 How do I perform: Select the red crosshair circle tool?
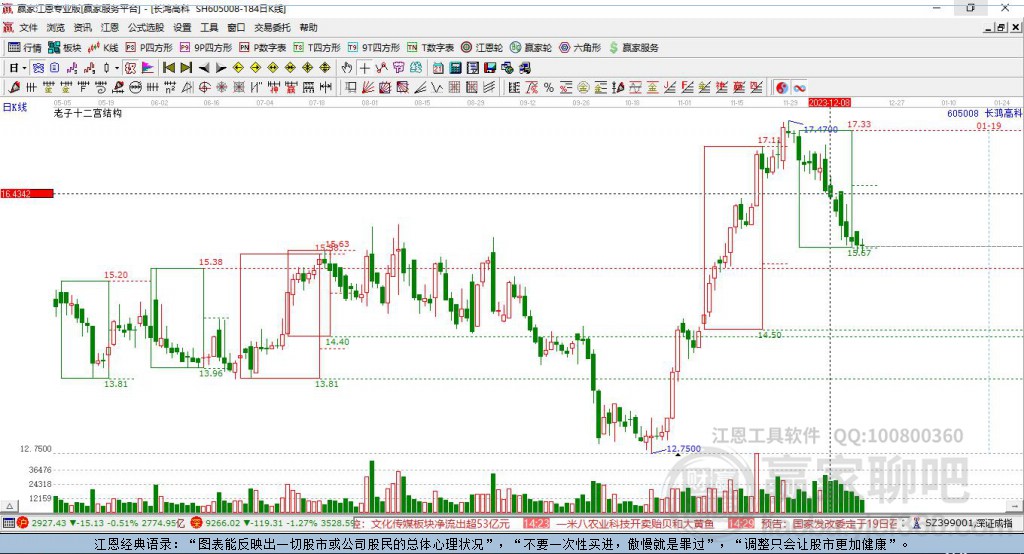[x=204, y=88]
